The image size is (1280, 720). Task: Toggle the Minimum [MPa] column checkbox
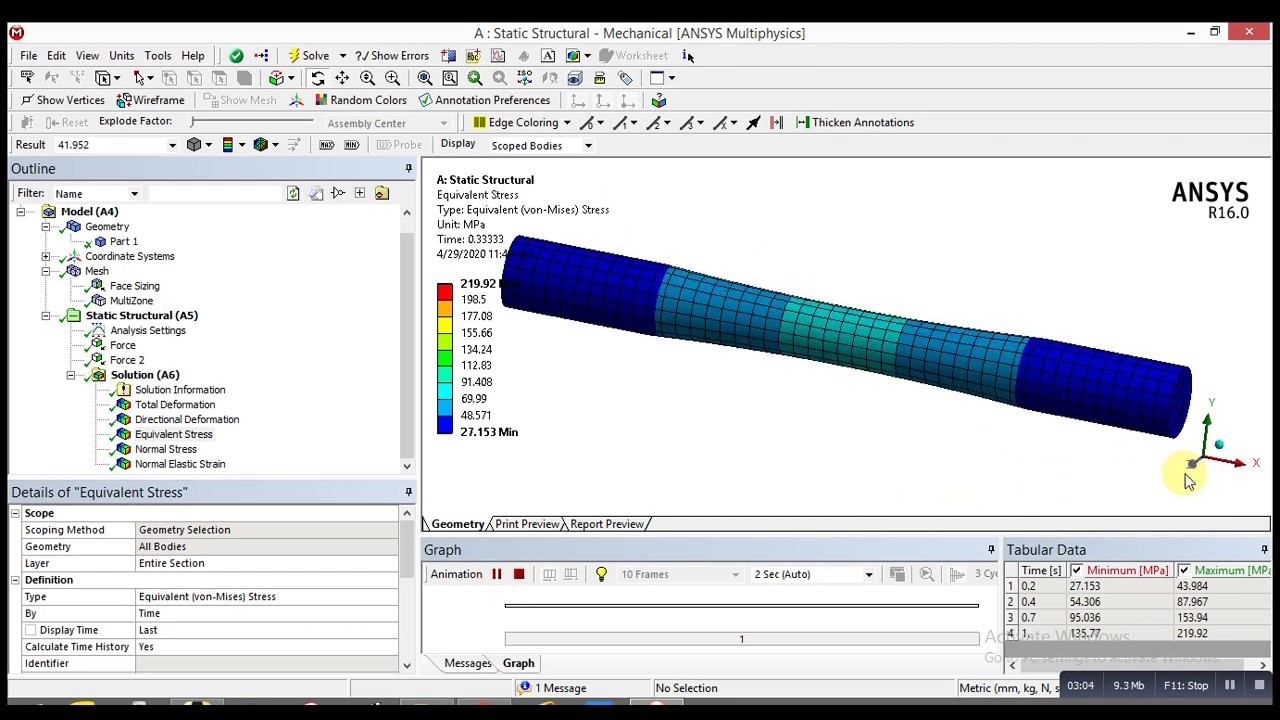[x=1076, y=571]
